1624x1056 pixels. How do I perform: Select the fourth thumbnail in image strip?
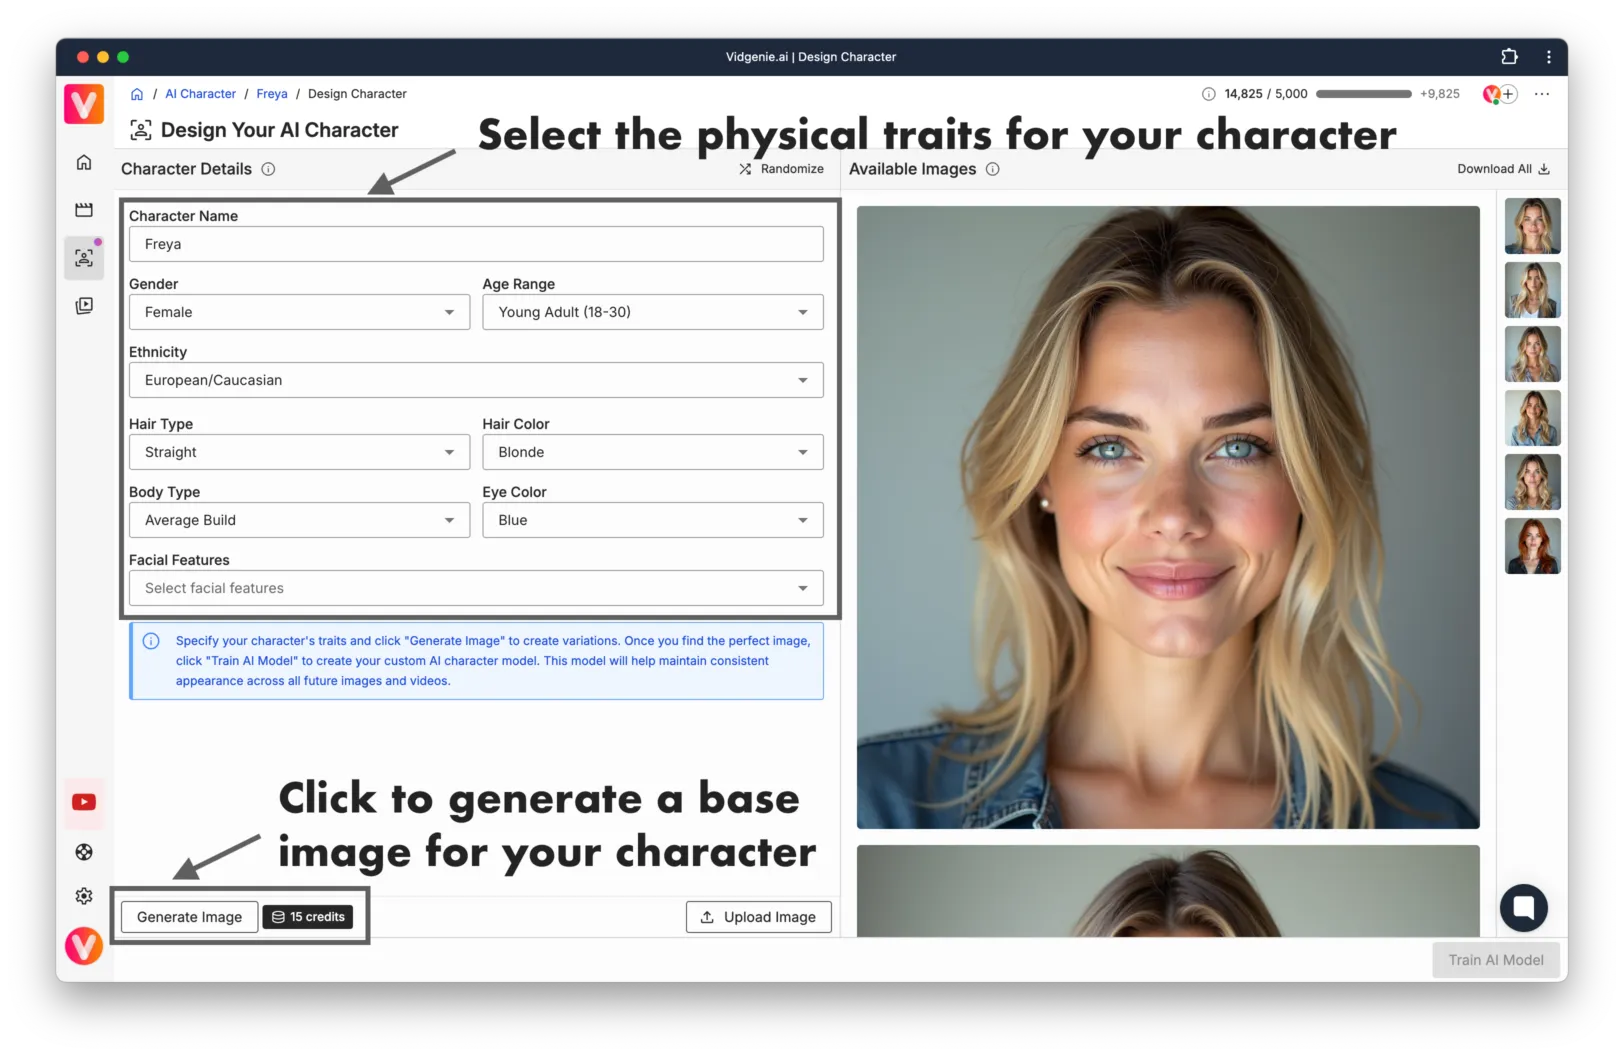pyautogui.click(x=1532, y=418)
